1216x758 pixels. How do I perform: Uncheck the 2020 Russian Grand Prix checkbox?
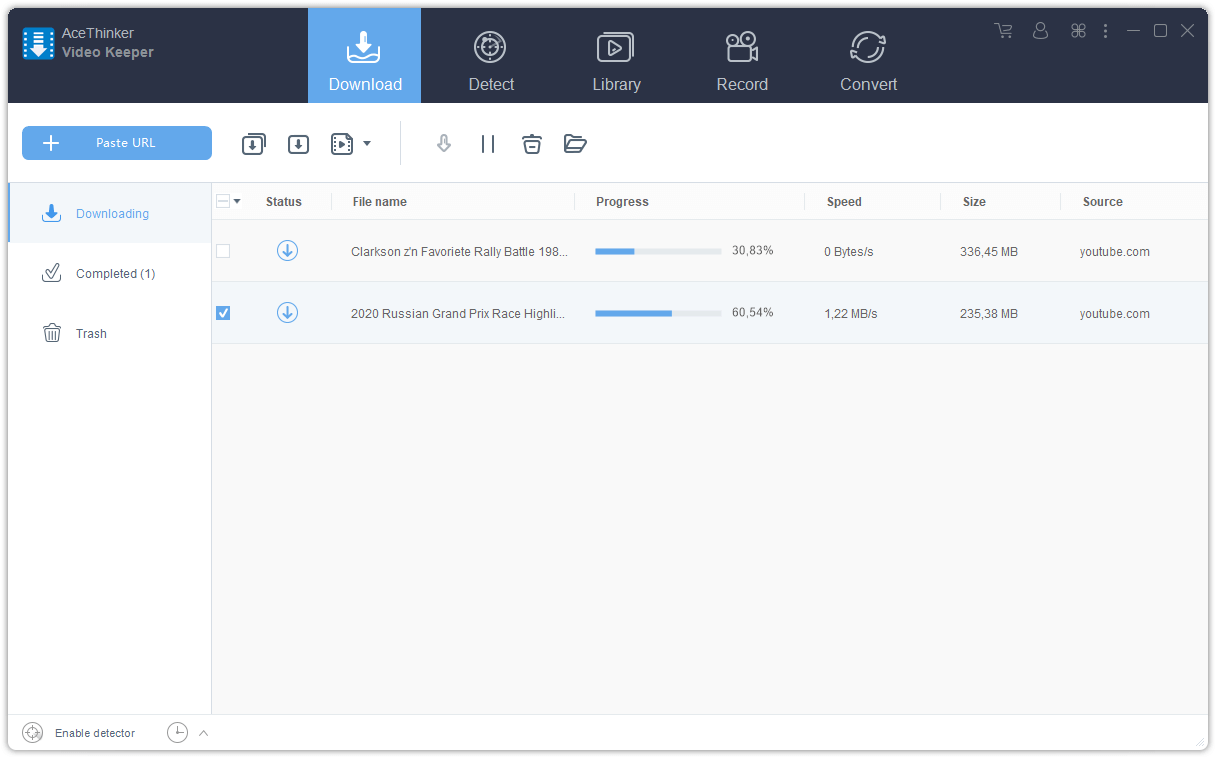pyautogui.click(x=223, y=313)
